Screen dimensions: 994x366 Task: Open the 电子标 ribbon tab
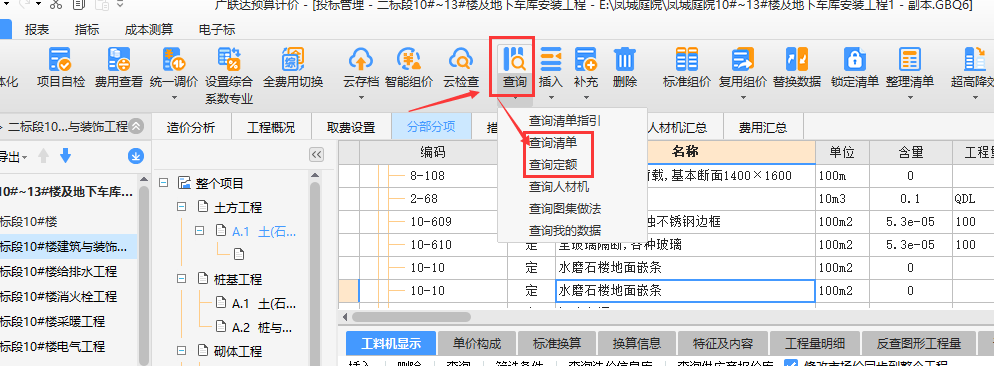217,30
